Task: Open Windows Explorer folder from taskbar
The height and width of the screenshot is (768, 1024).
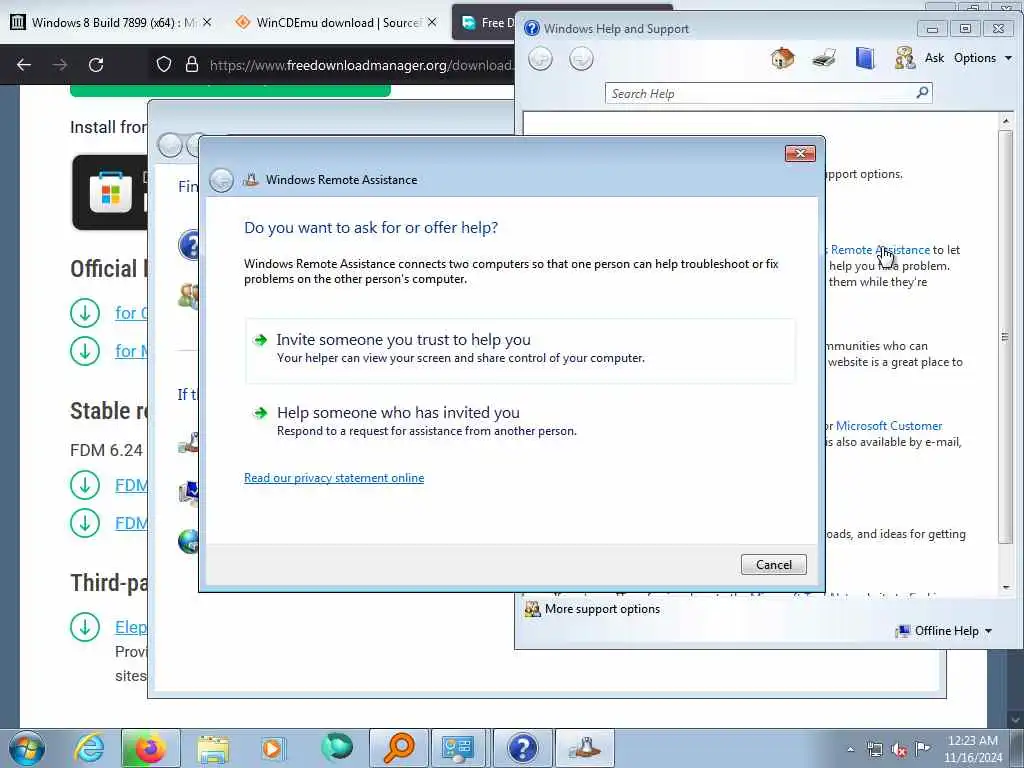Action: 212,748
